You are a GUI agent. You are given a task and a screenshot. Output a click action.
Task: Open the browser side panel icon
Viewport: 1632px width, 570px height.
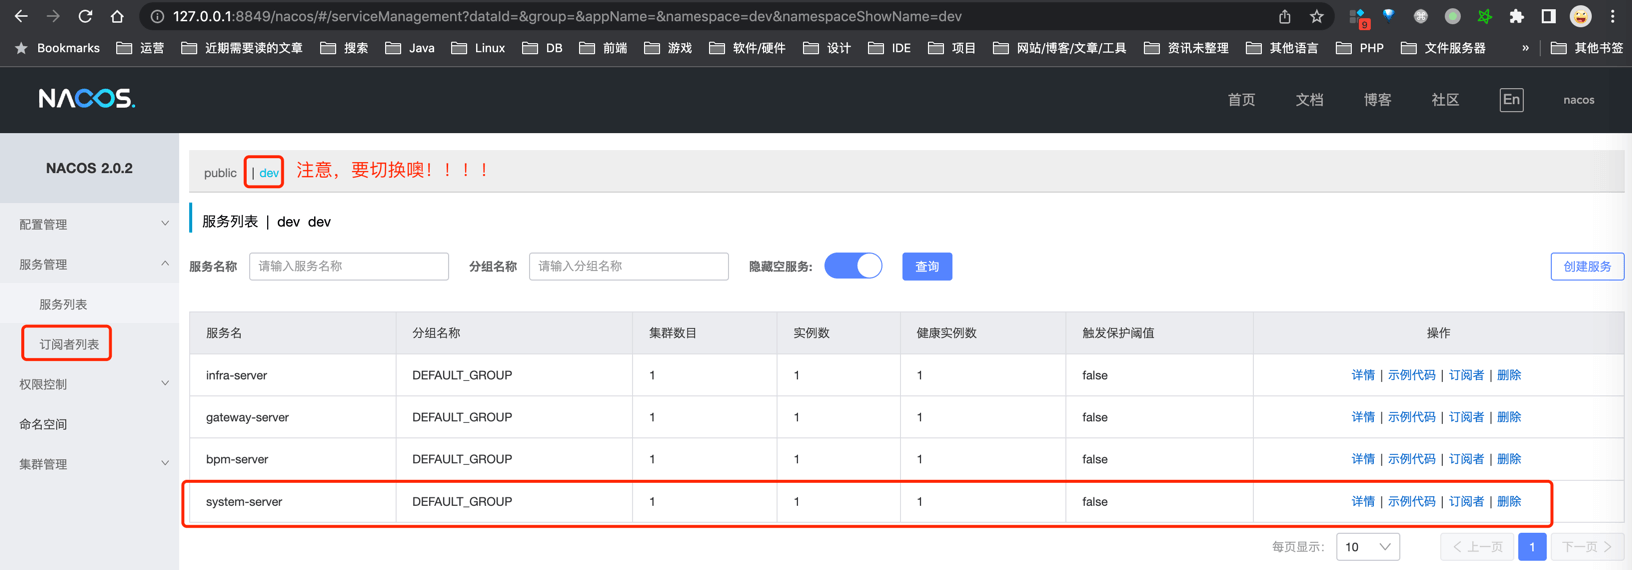[x=1548, y=16]
